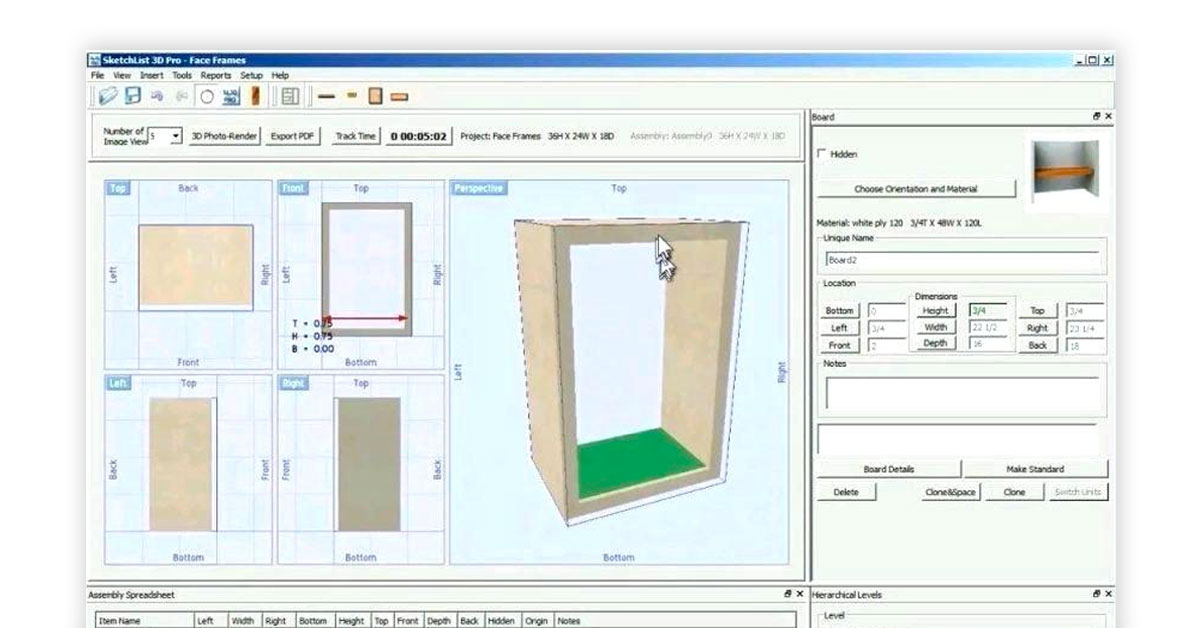Viewport: 1200px width, 628px height.
Task: Click the Board2 unique name field
Action: coord(962,257)
